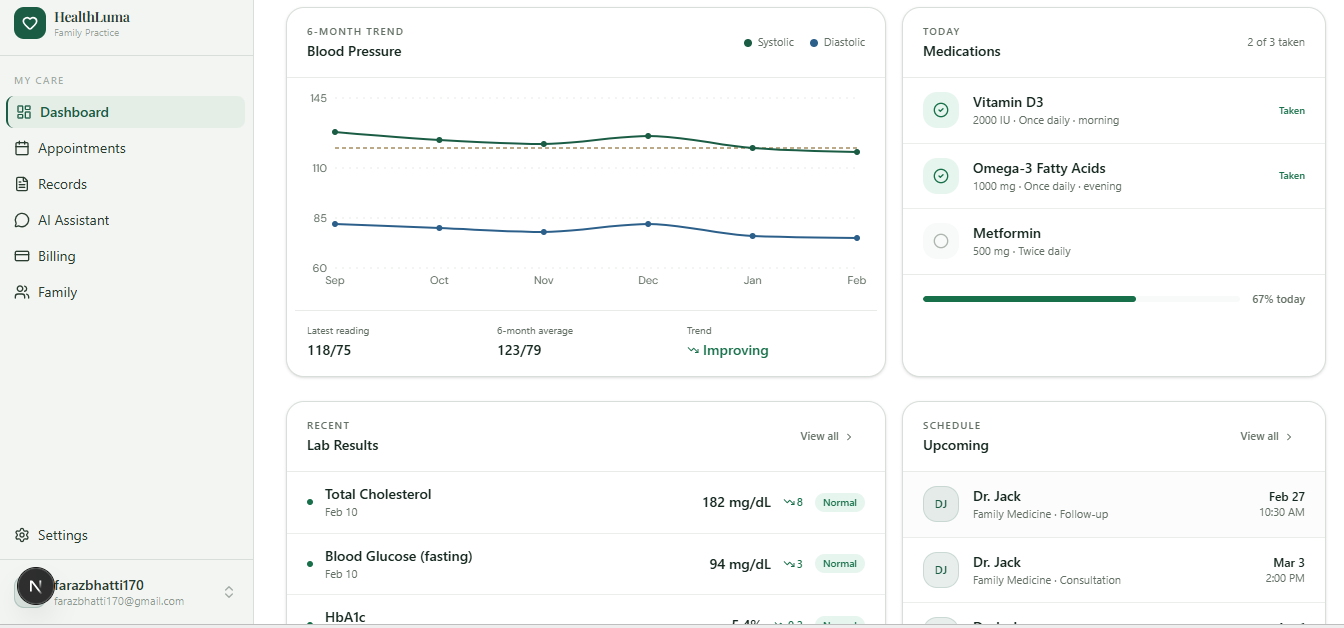Screen dimensions: 1344x628
Task: Click the Settings gear icon
Action: pos(22,535)
